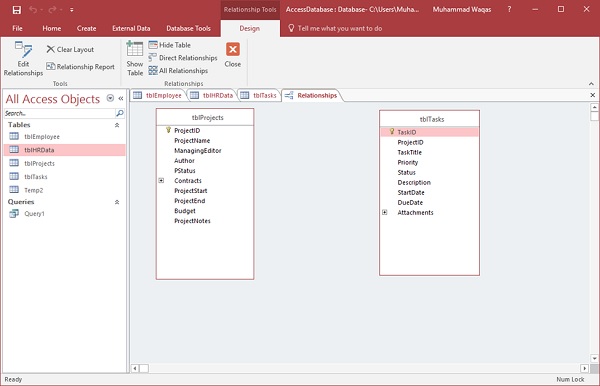Select the Description field
600x386 pixels.
[x=414, y=182]
